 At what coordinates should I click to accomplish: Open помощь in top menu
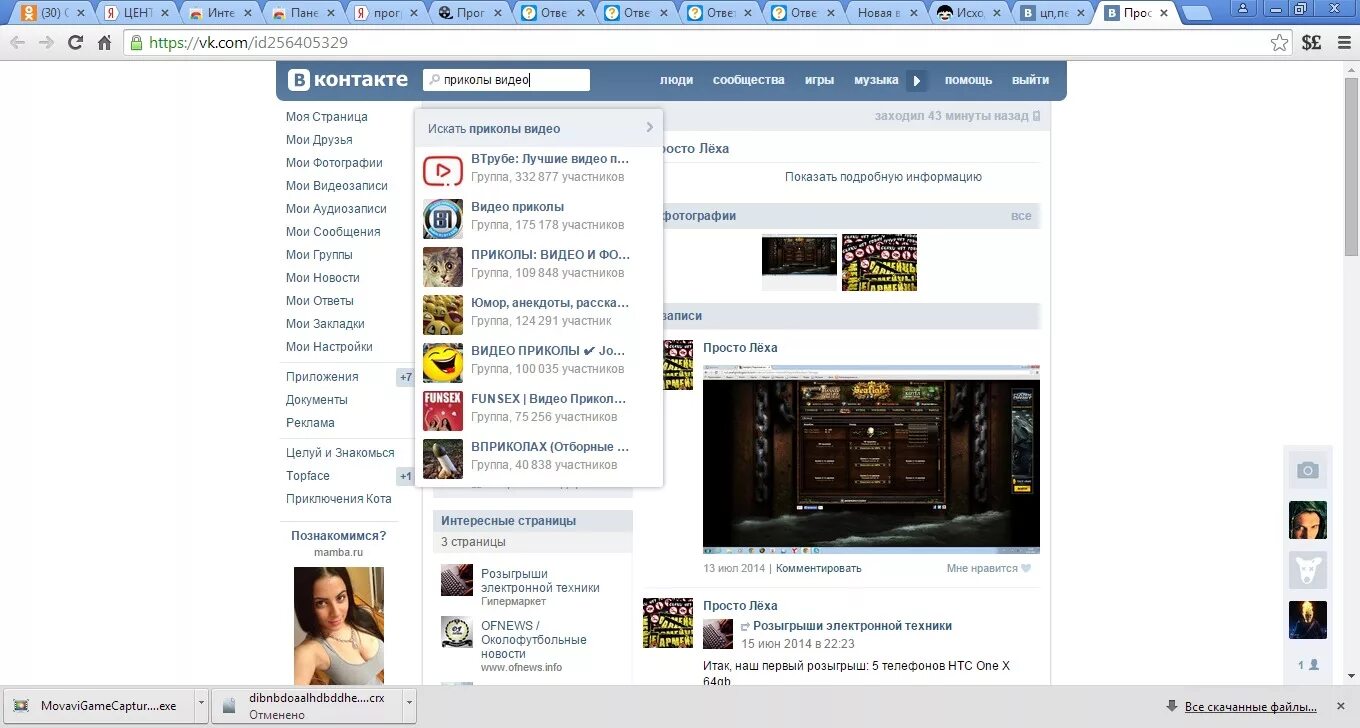968,80
